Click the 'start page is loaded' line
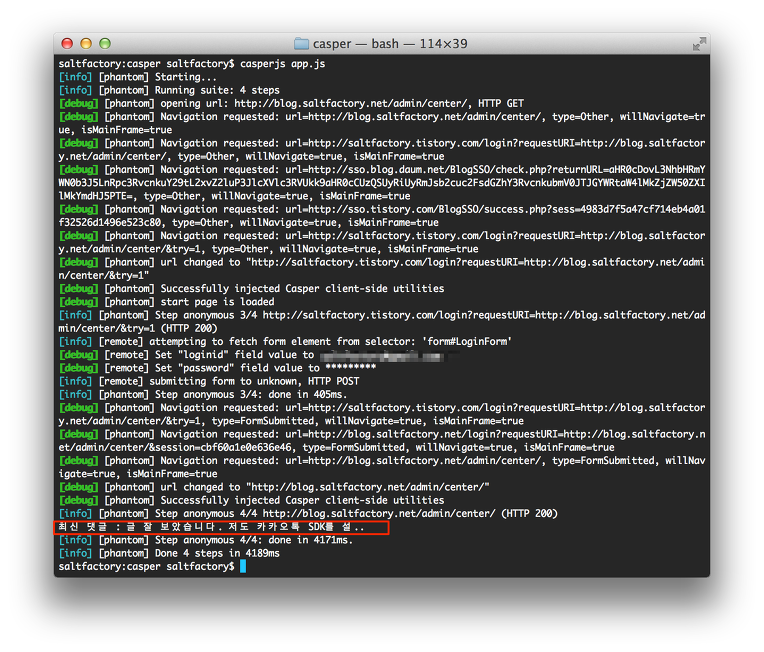This screenshot has height=652, width=764. tap(167, 302)
